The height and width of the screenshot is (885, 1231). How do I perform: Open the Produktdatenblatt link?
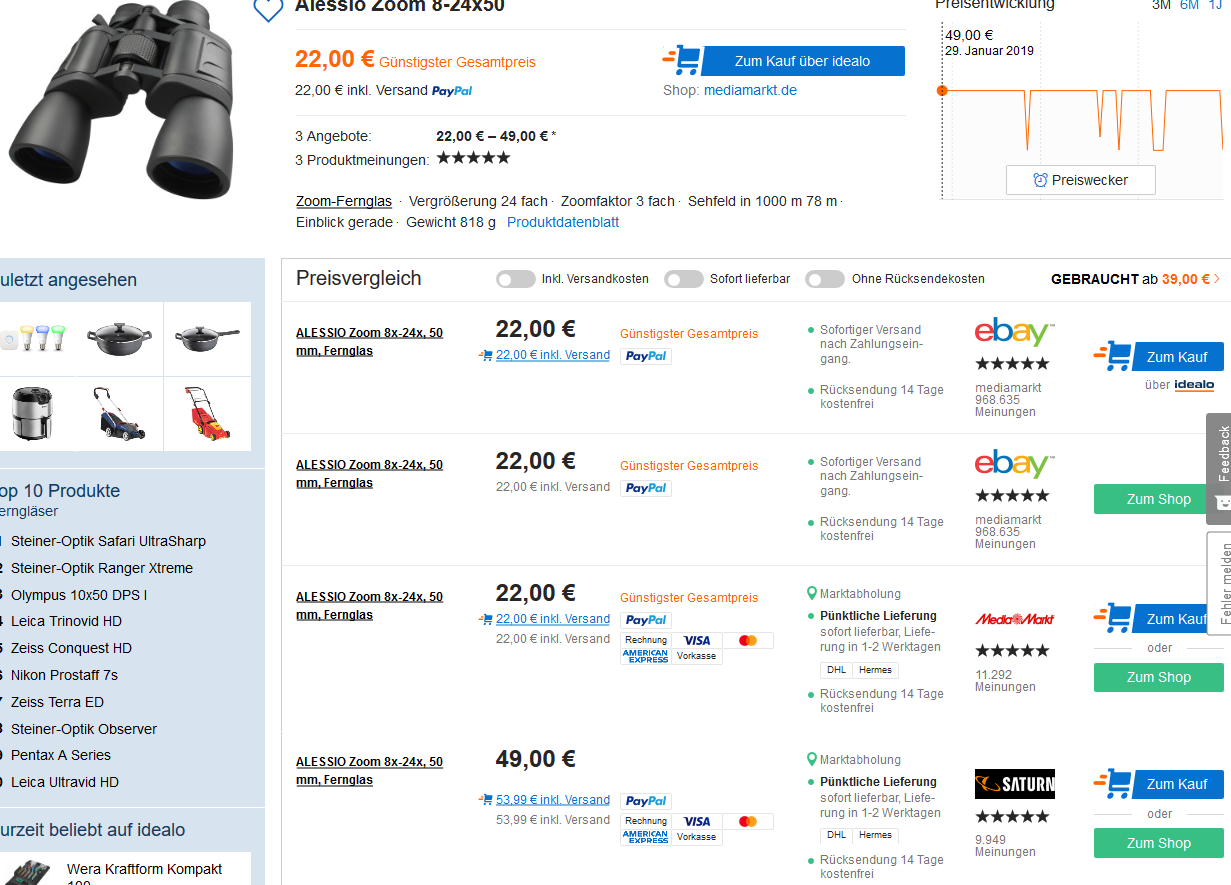(x=563, y=222)
